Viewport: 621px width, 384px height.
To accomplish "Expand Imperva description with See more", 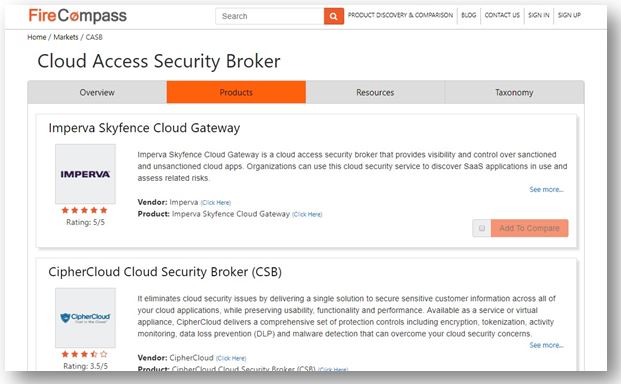I will coord(546,190).
